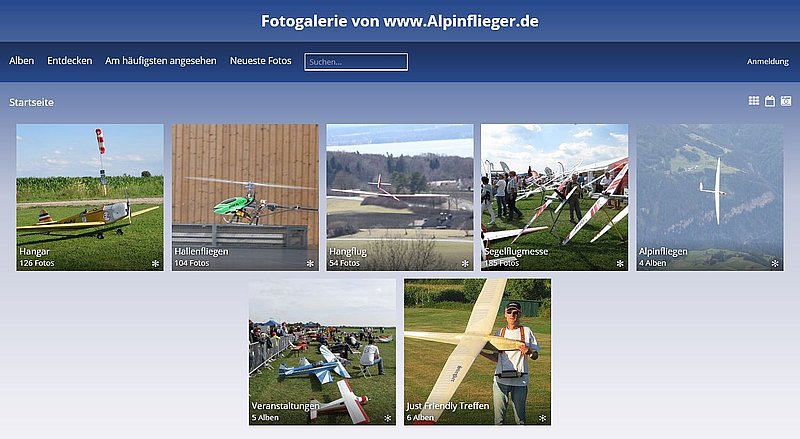
Task: Go to Neueste Fotos
Action: [x=260, y=61]
